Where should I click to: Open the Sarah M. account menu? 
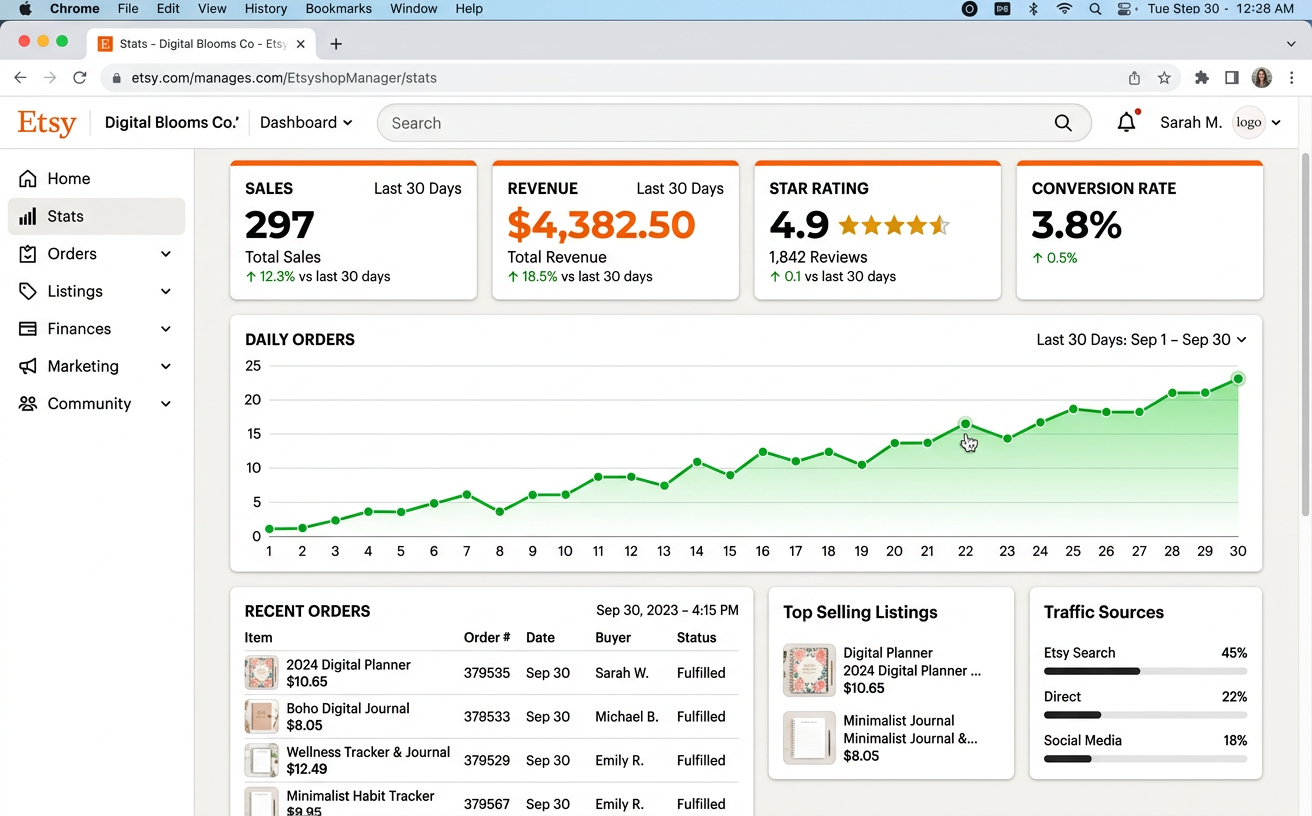coord(1220,122)
